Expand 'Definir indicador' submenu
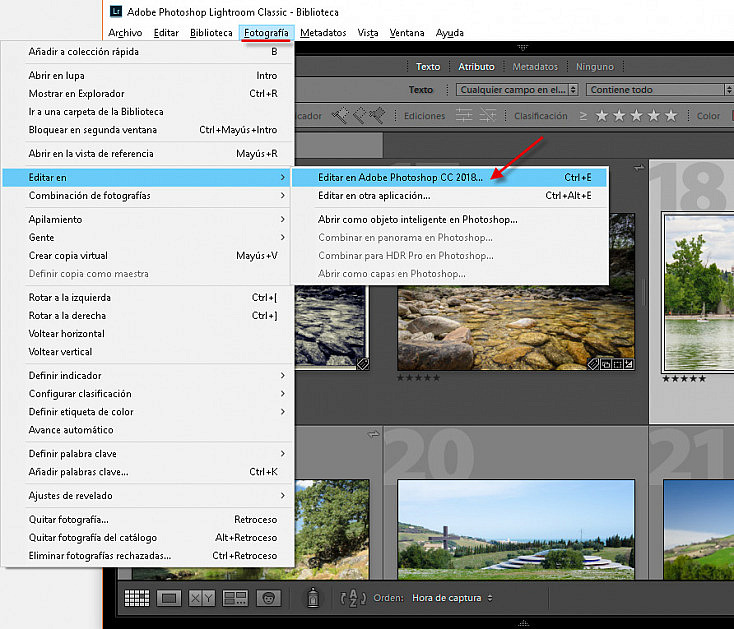 click(x=148, y=375)
